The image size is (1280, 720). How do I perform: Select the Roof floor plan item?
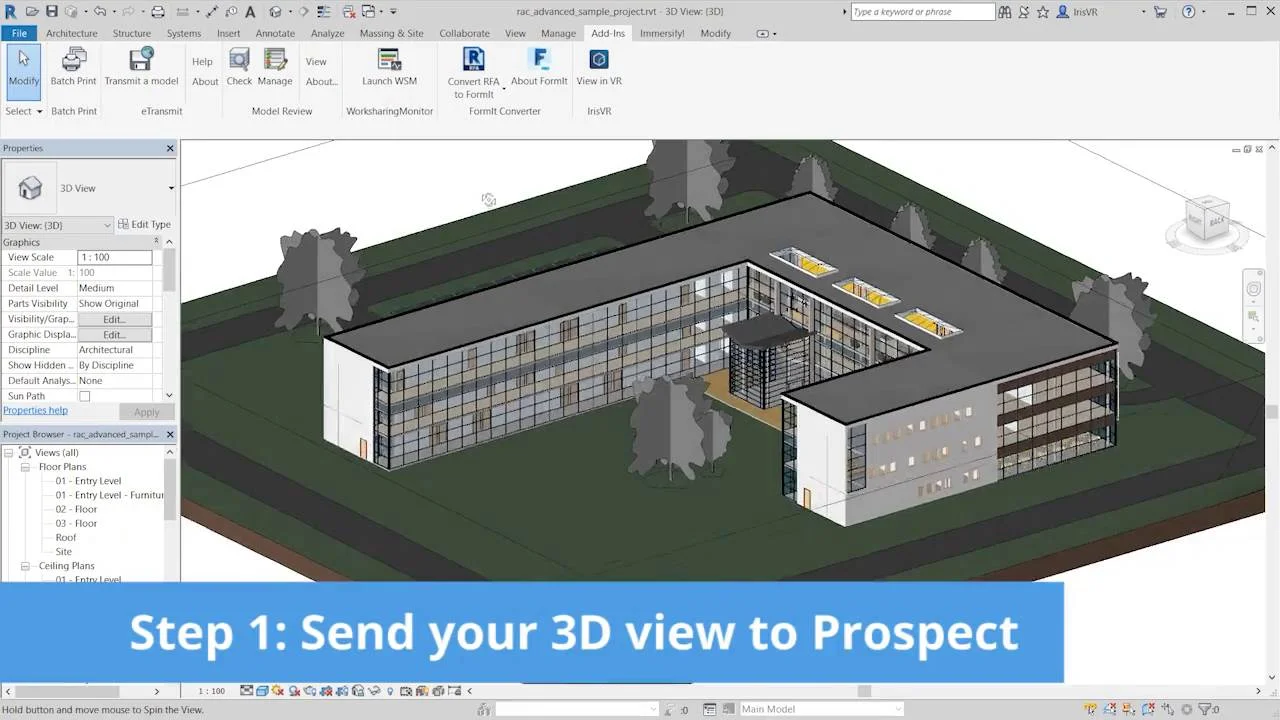pyautogui.click(x=66, y=538)
